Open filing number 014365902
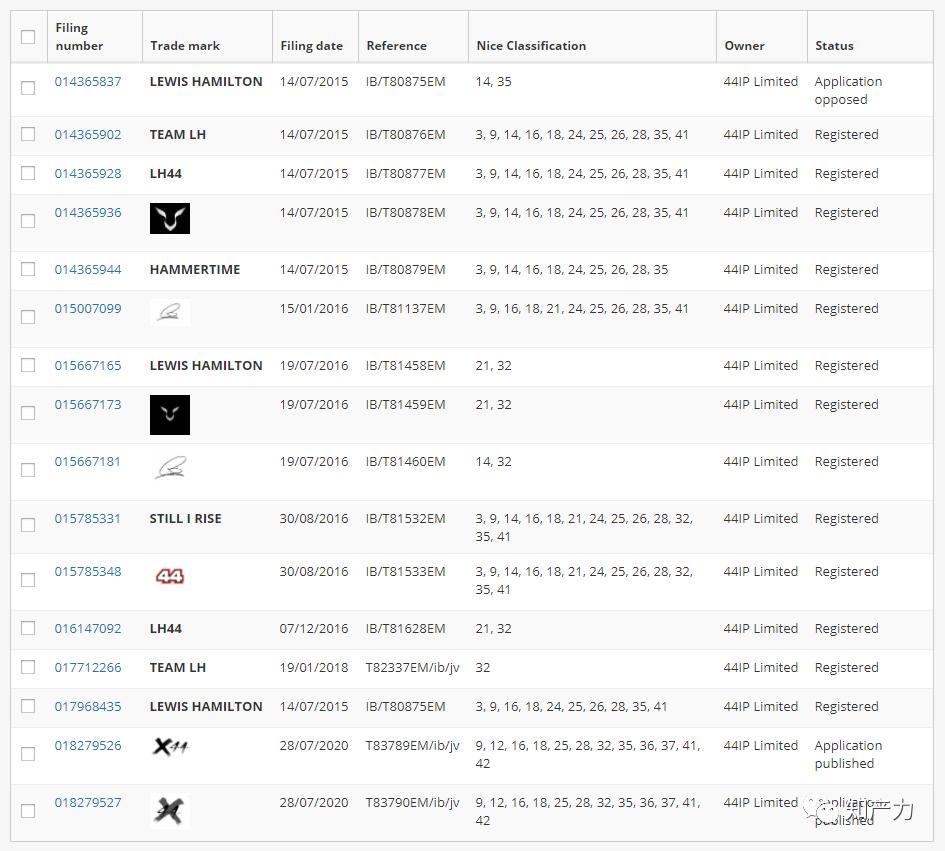The width and height of the screenshot is (945, 851). (88, 134)
